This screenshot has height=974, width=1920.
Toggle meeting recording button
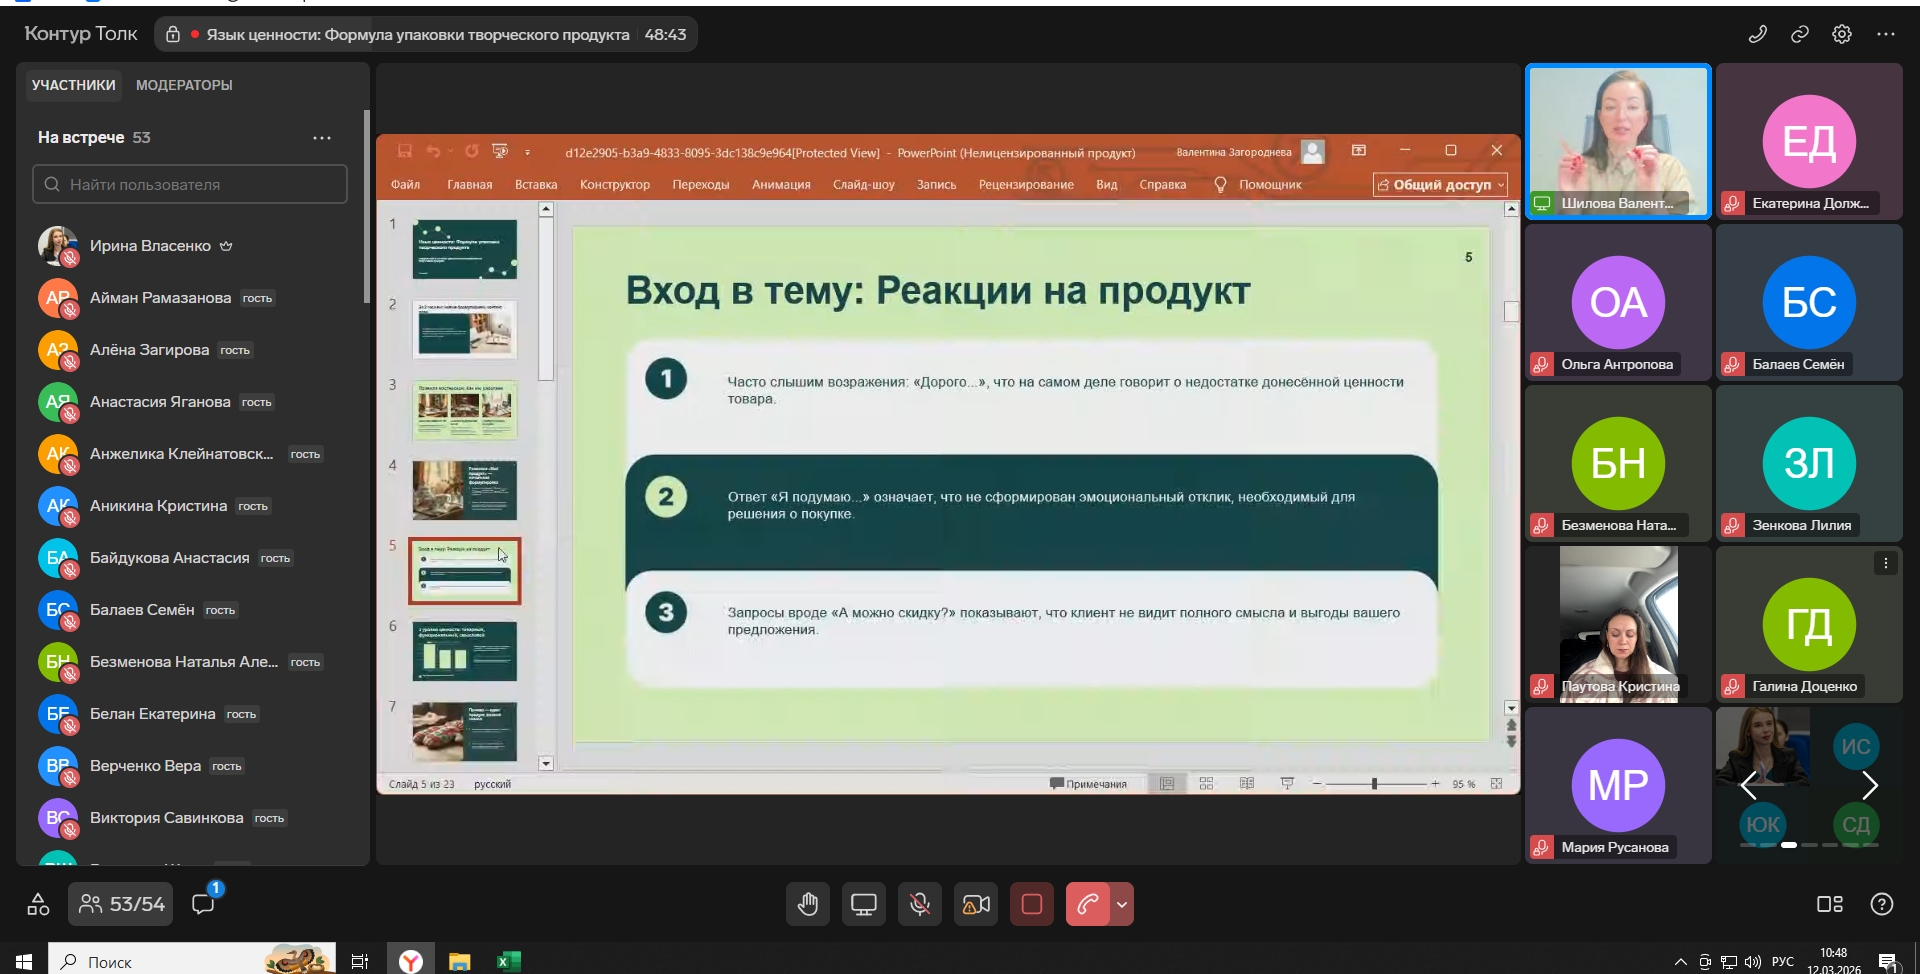point(1032,905)
